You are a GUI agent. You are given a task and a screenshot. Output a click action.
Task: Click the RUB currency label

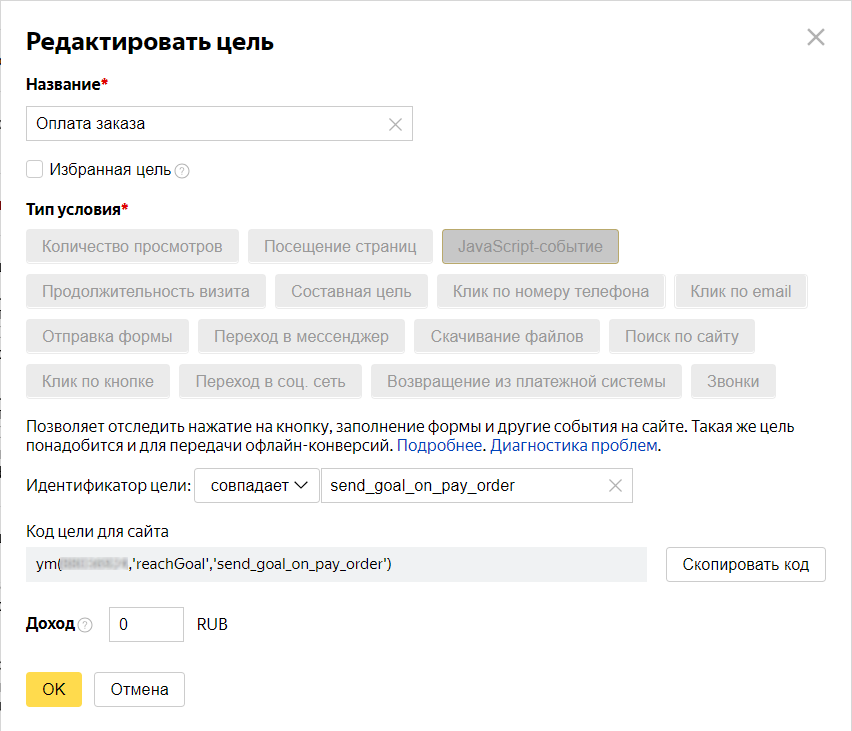(212, 624)
